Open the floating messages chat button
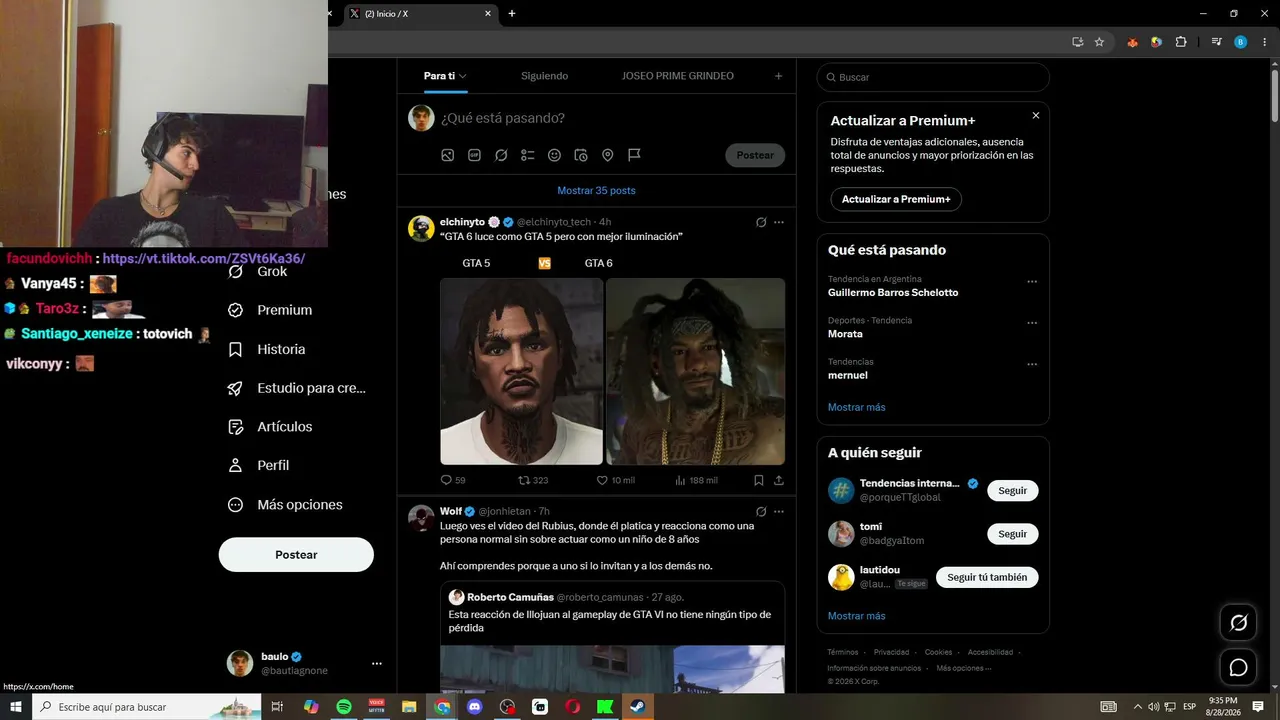The height and width of the screenshot is (720, 1280). tap(1238, 667)
